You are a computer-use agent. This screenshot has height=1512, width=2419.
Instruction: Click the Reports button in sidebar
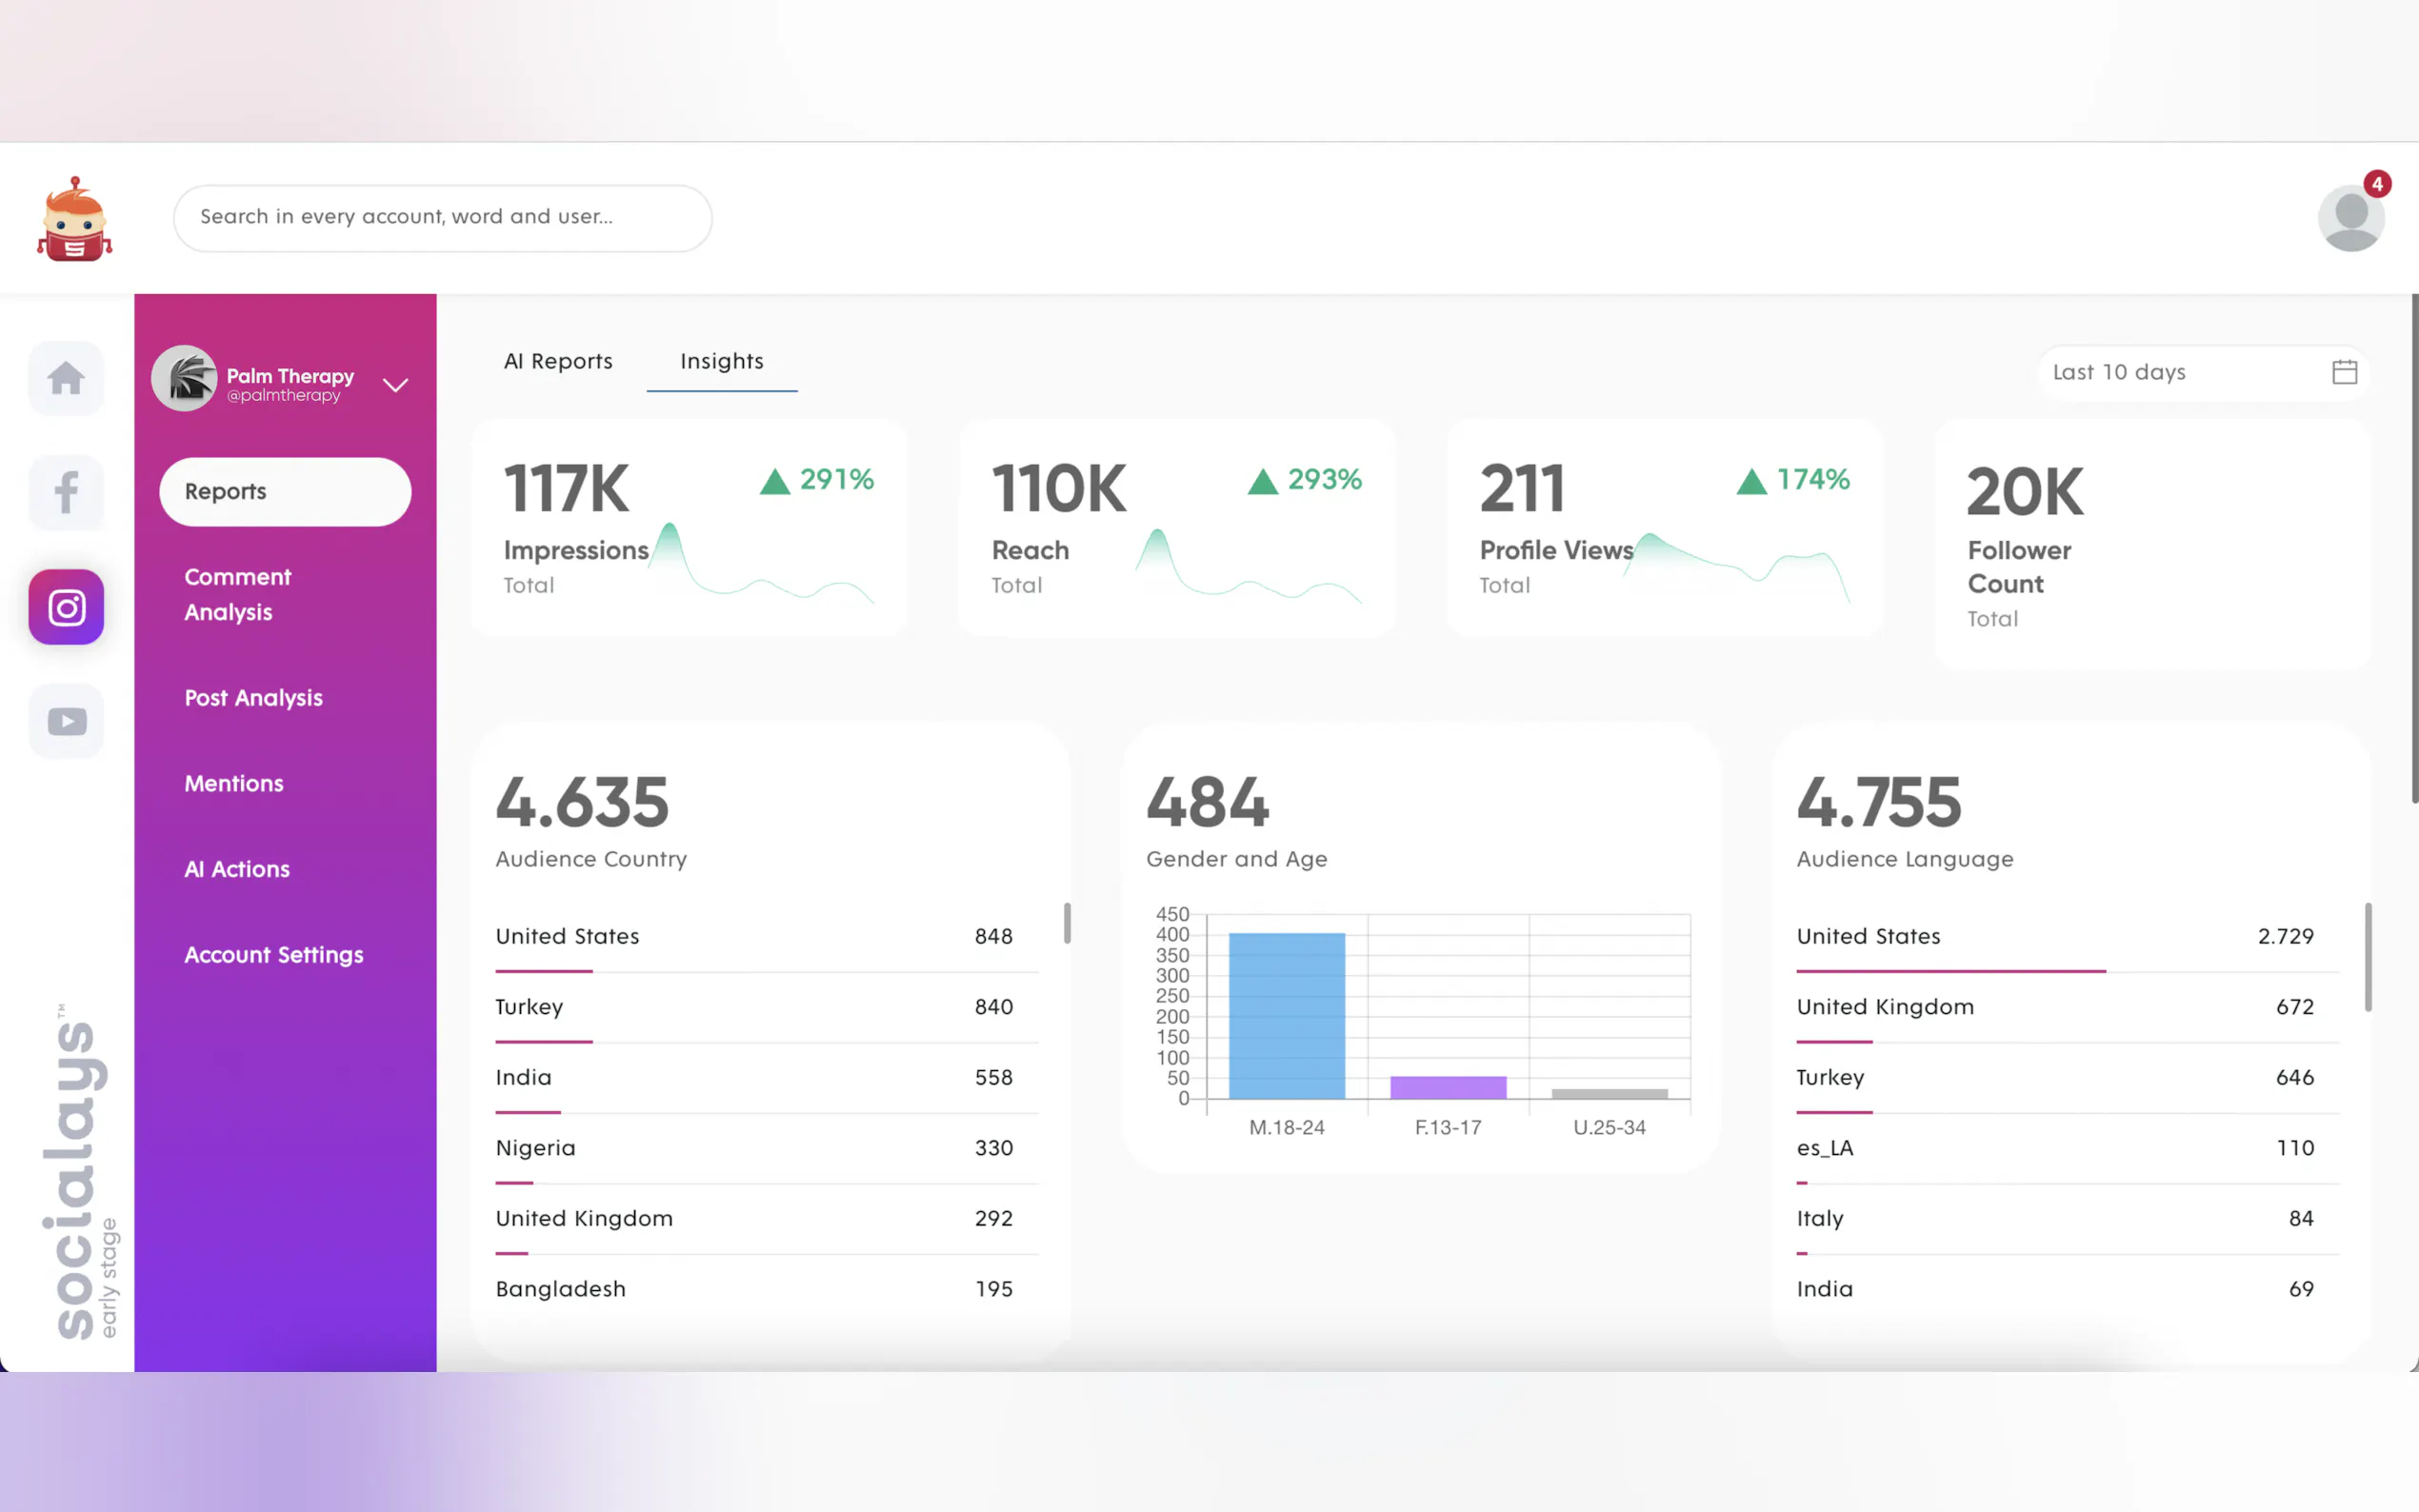click(x=285, y=491)
